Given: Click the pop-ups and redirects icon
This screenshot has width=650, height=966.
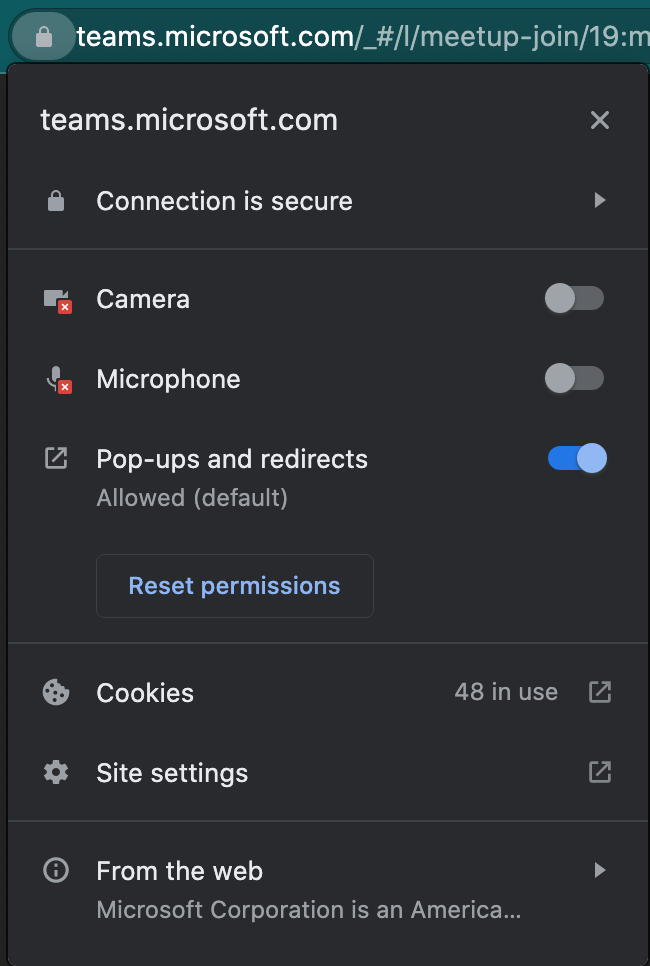Looking at the screenshot, I should coord(56,459).
